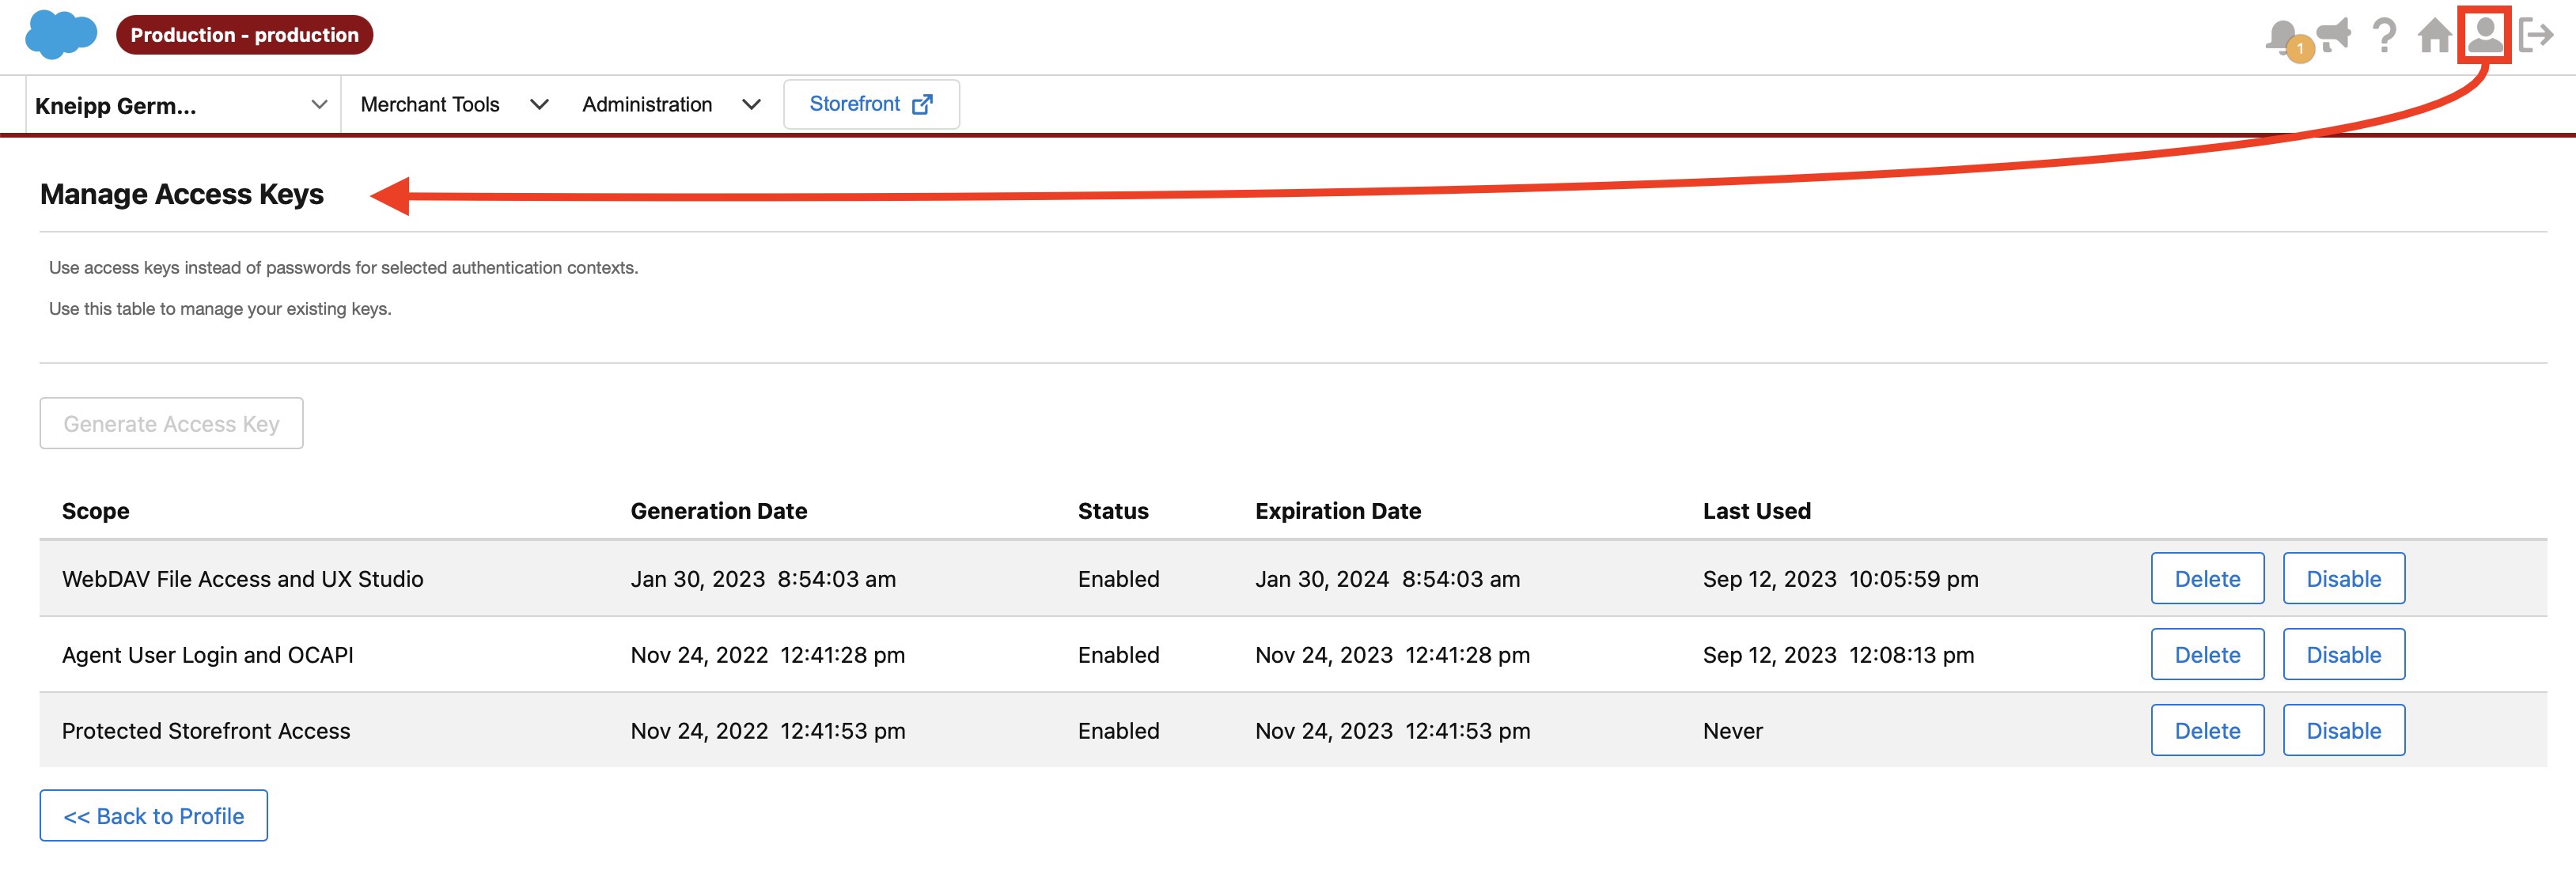Disable the Agent User Login and OCAPI key

point(2343,655)
